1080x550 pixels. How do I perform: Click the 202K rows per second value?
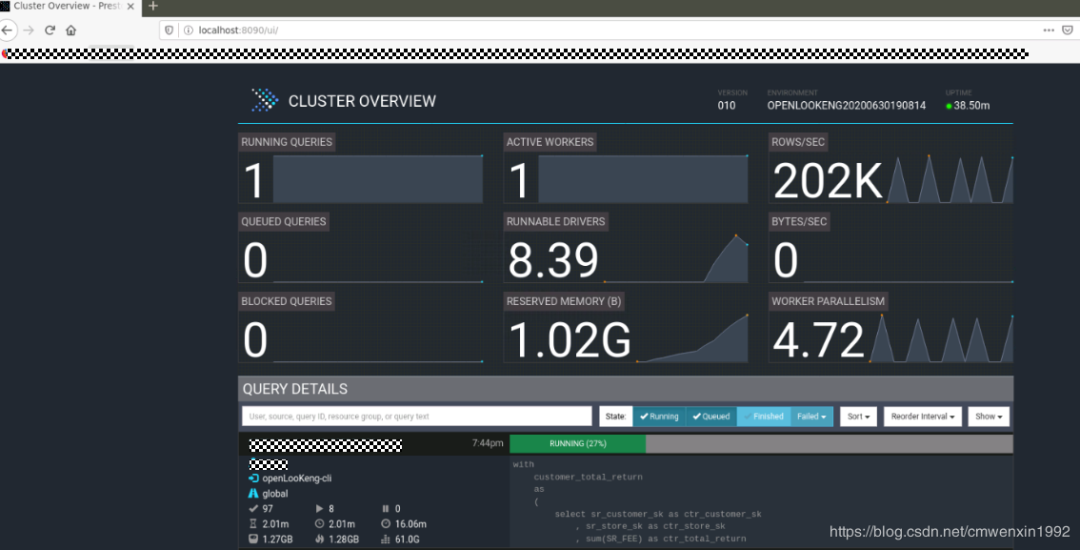828,181
